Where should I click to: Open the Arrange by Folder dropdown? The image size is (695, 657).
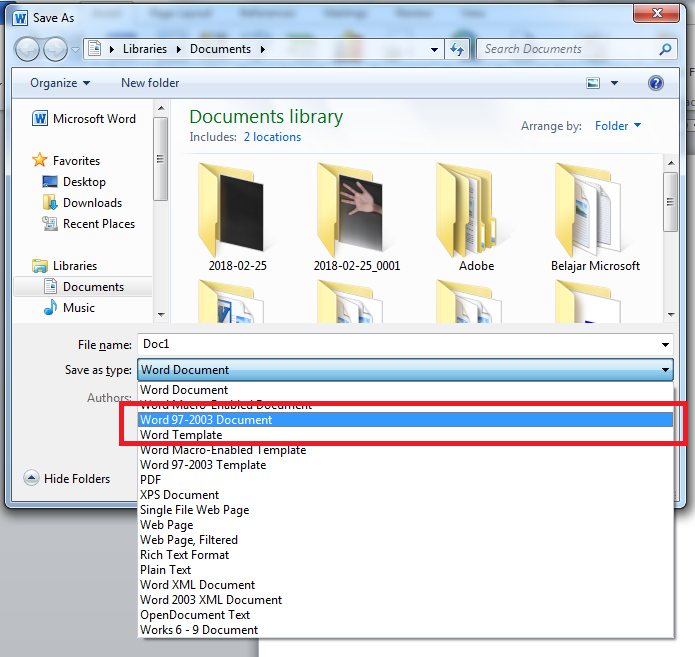(x=618, y=126)
